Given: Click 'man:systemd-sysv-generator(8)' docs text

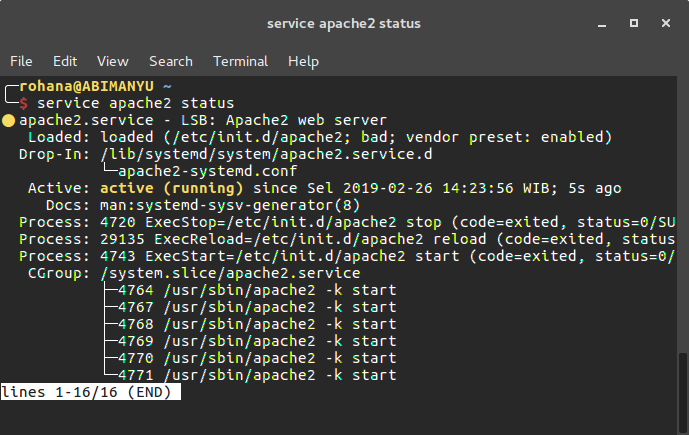Looking at the screenshot, I should tap(230, 205).
